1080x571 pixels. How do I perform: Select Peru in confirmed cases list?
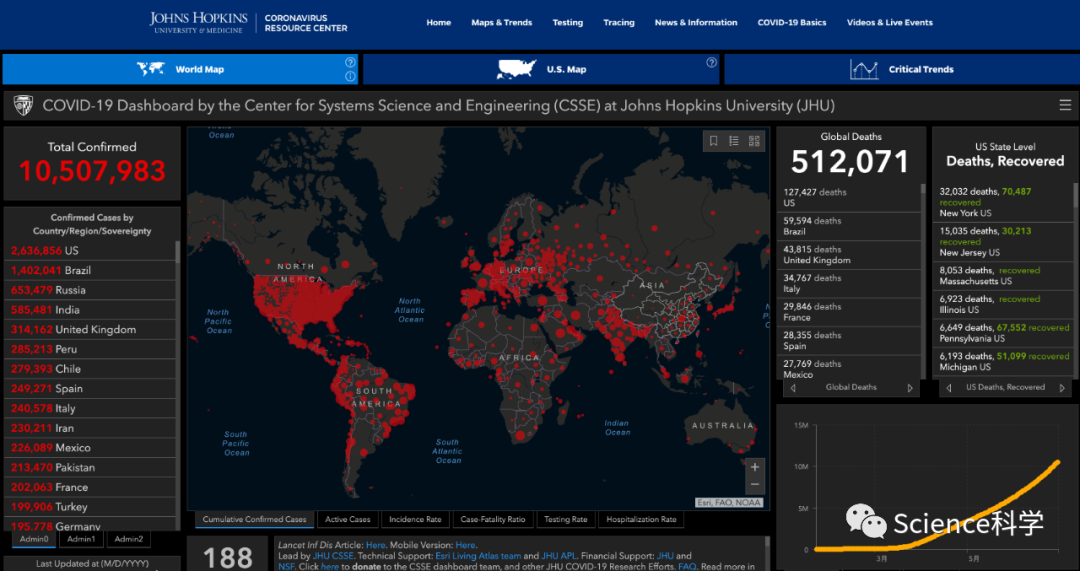pos(90,349)
